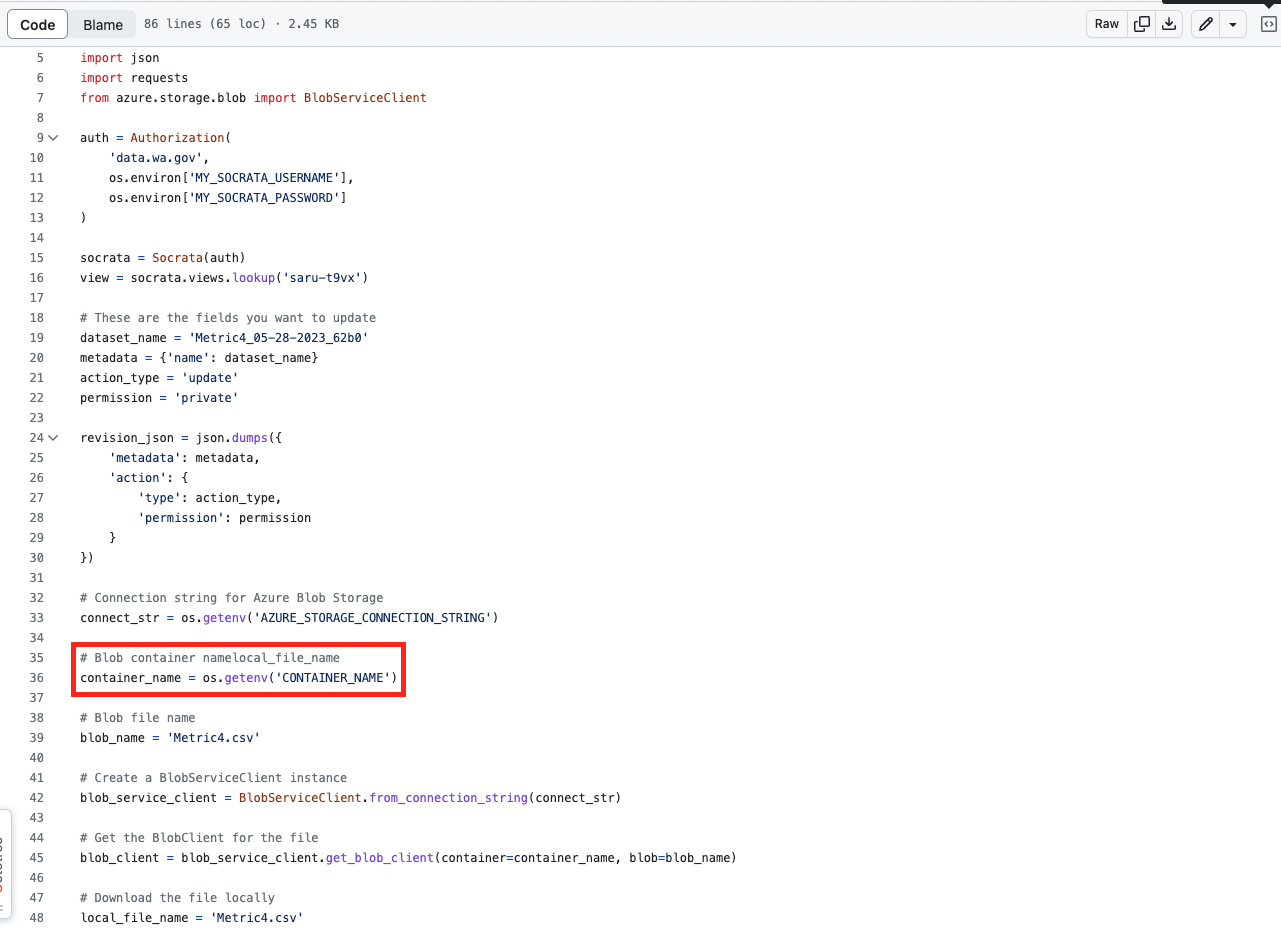
Task: Select line number 42
Action: point(37,798)
